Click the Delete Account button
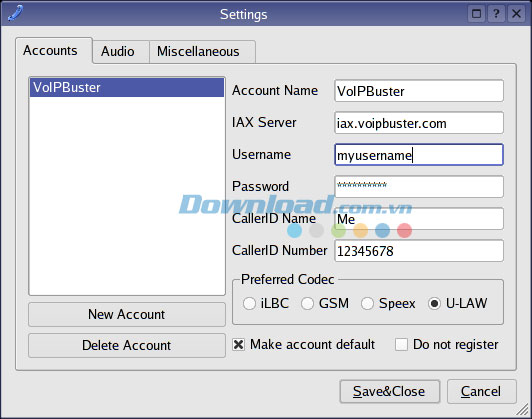Viewport: 532px width, 419px height. point(127,345)
